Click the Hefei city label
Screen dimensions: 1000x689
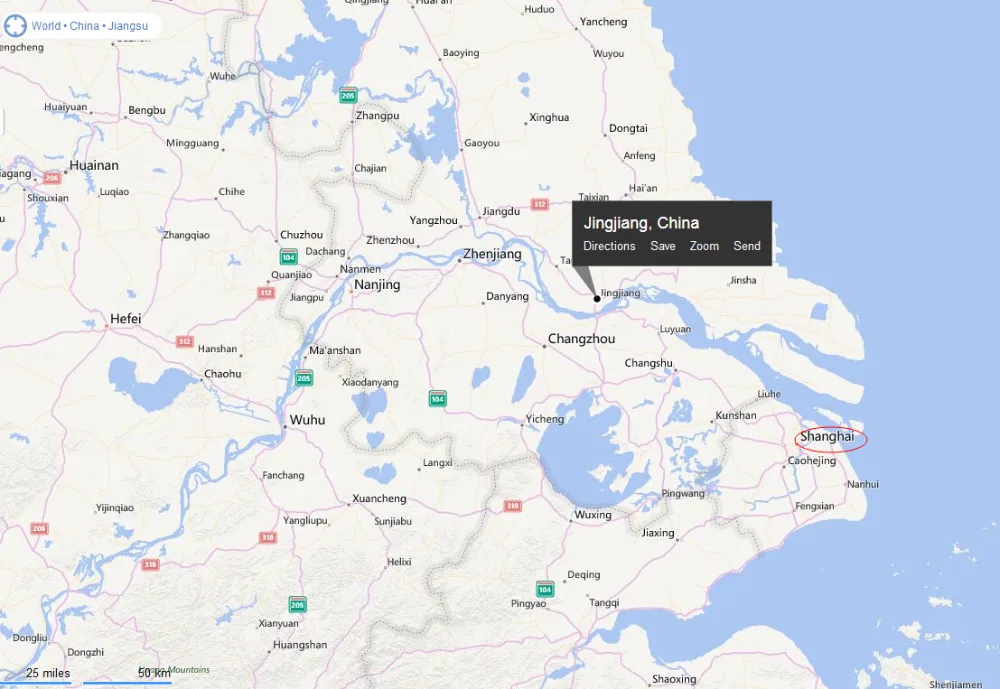(126, 318)
